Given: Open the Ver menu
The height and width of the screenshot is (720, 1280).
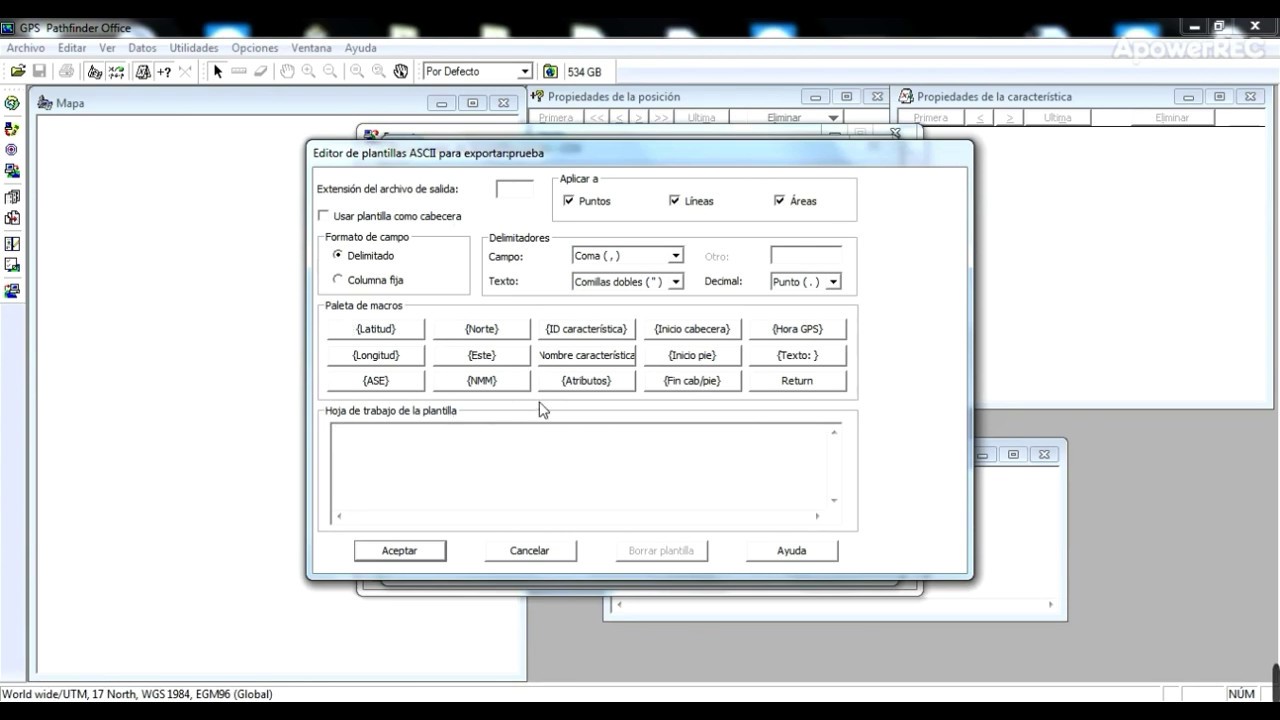Looking at the screenshot, I should (107, 48).
